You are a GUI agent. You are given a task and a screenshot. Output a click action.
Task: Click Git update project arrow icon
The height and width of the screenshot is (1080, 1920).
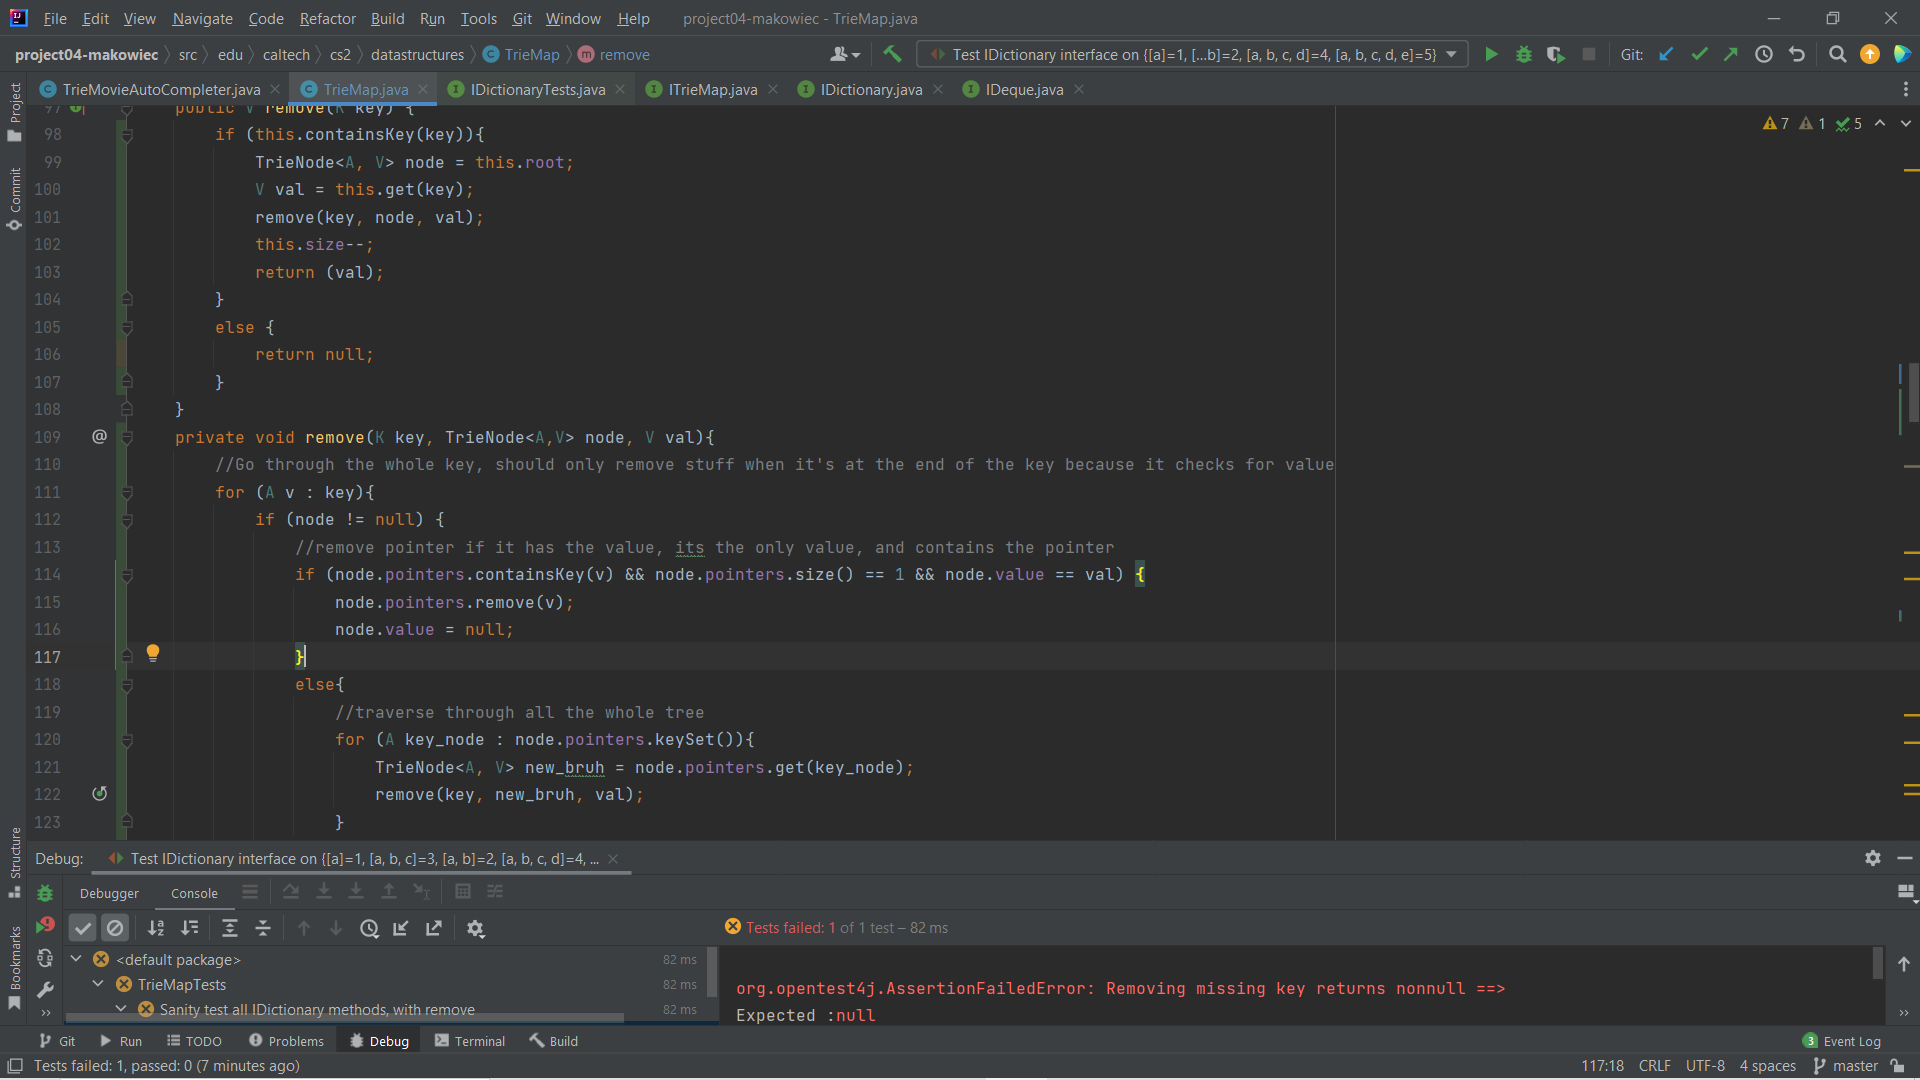tap(1666, 55)
